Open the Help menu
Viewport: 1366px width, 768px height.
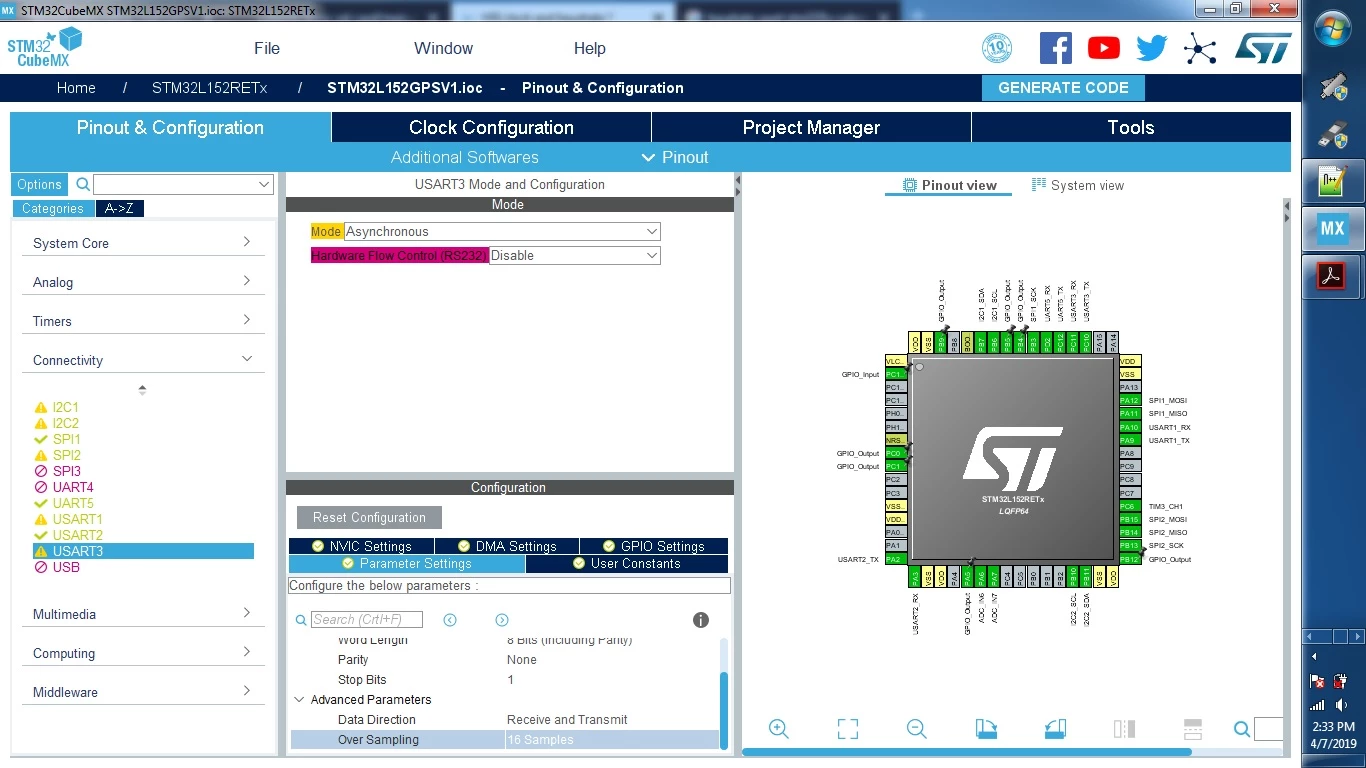(590, 48)
